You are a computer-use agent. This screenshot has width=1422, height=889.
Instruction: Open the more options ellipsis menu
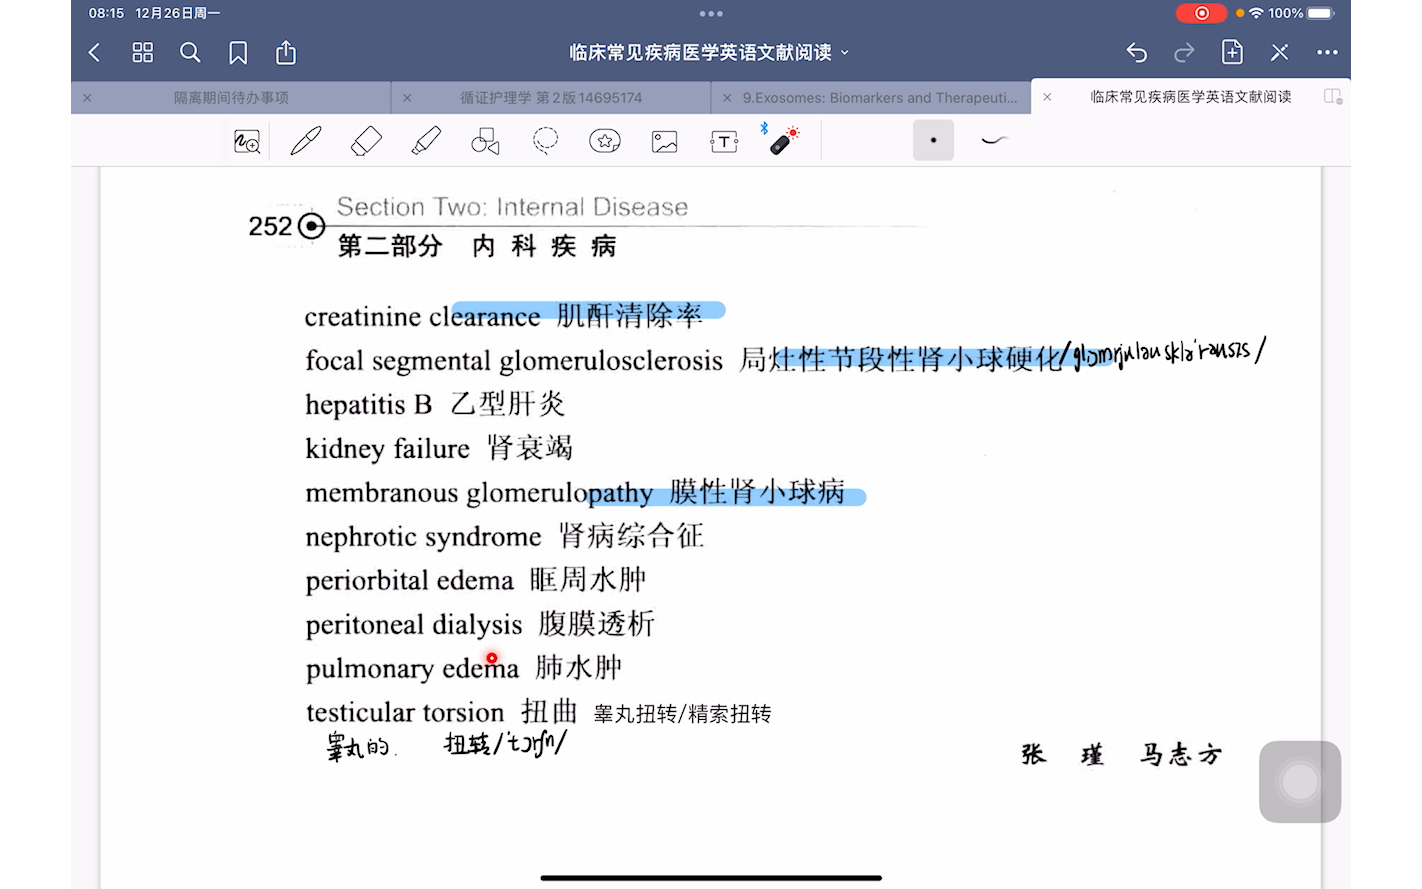point(1327,53)
